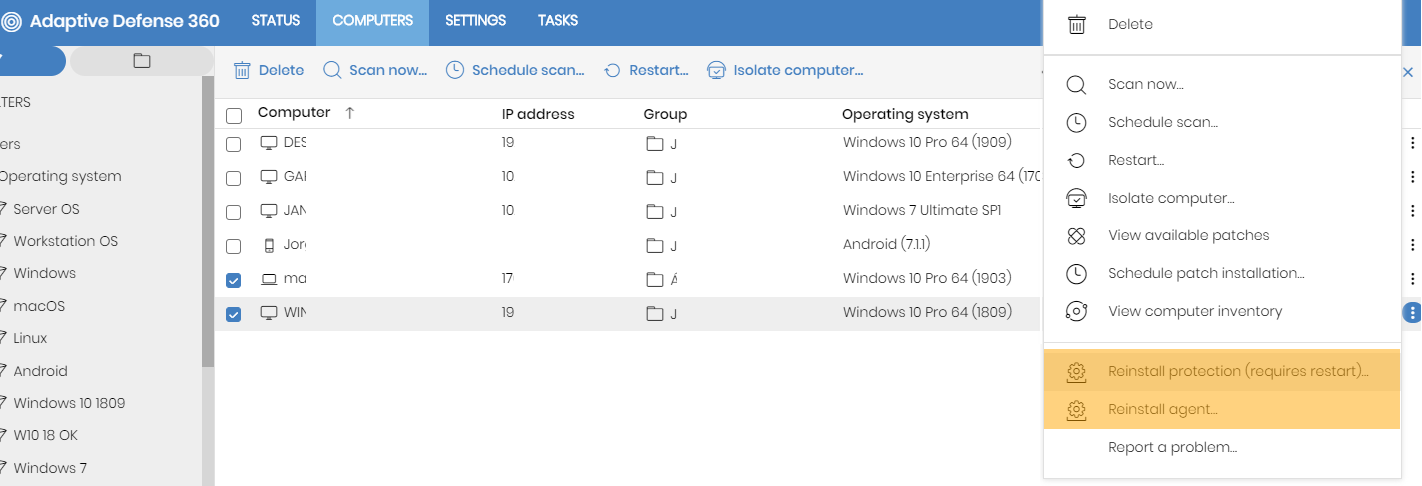Open the STATUS tab
Viewport: 1422px width, 486px height.
pyautogui.click(x=275, y=21)
